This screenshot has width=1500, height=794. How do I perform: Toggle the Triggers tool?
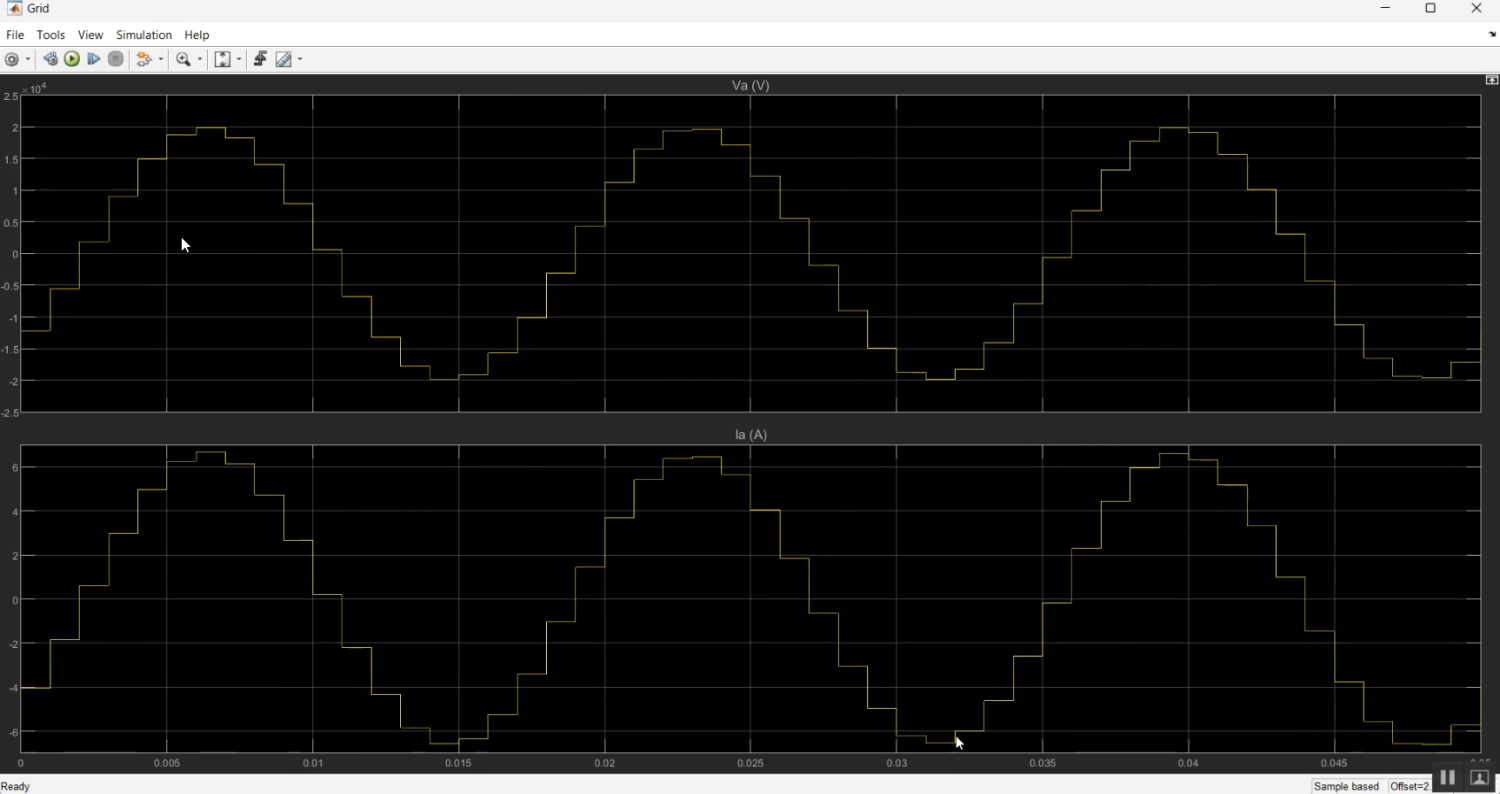coord(260,60)
